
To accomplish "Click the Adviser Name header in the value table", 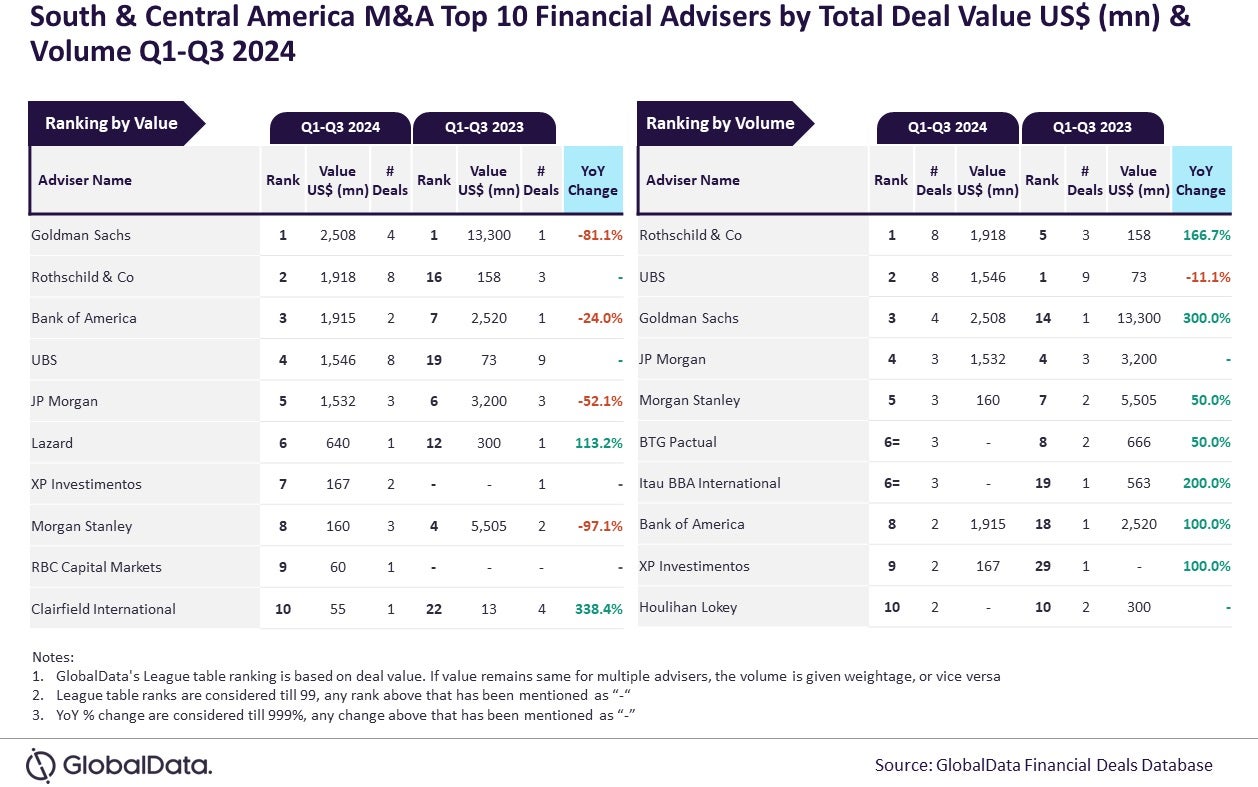I will [x=85, y=180].
